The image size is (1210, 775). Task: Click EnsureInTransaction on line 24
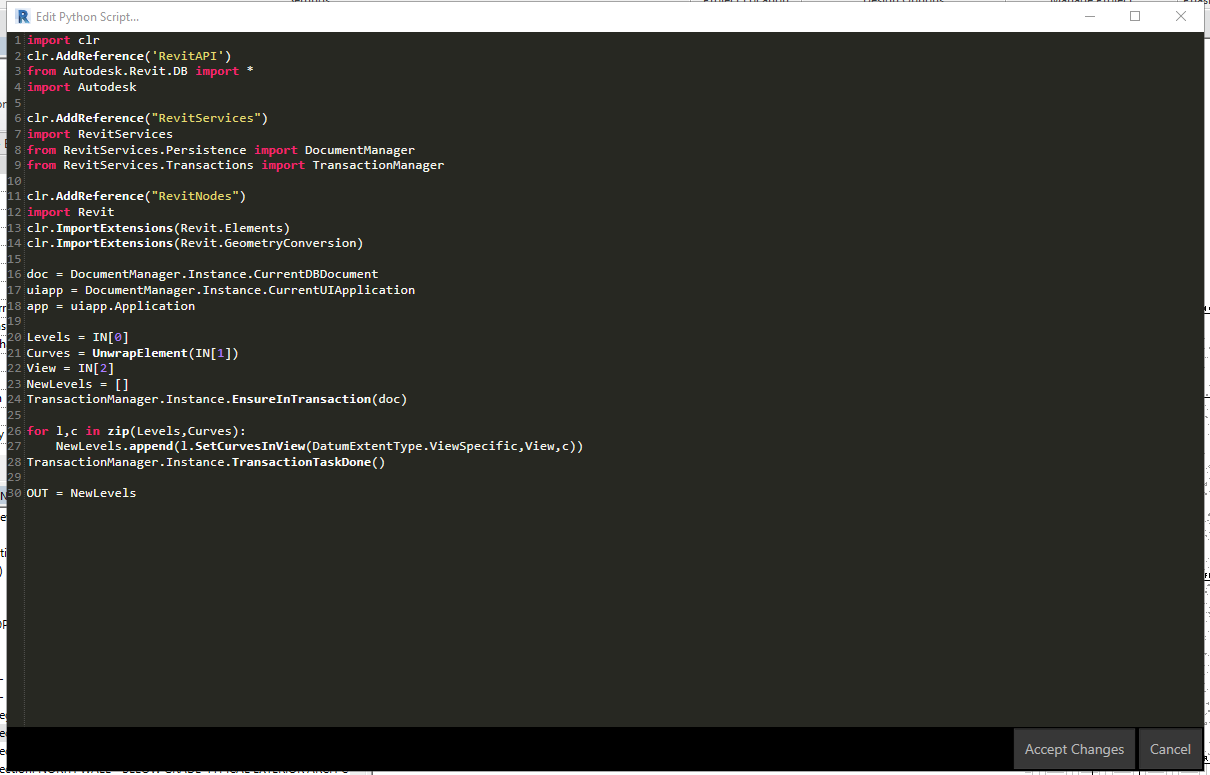[x=301, y=399]
